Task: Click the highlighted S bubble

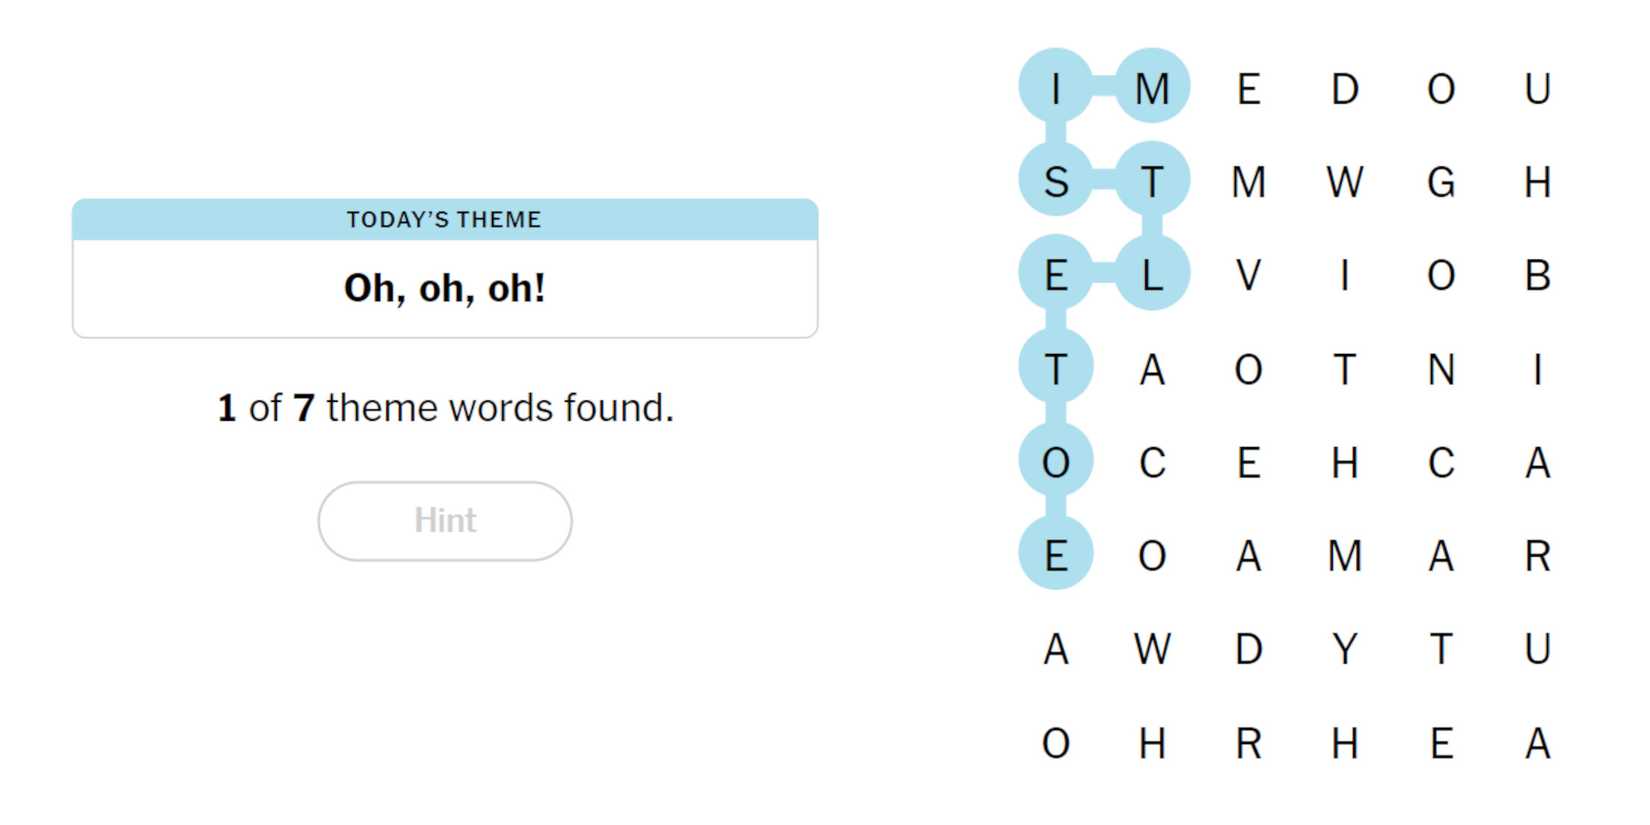Action: click(x=1056, y=182)
